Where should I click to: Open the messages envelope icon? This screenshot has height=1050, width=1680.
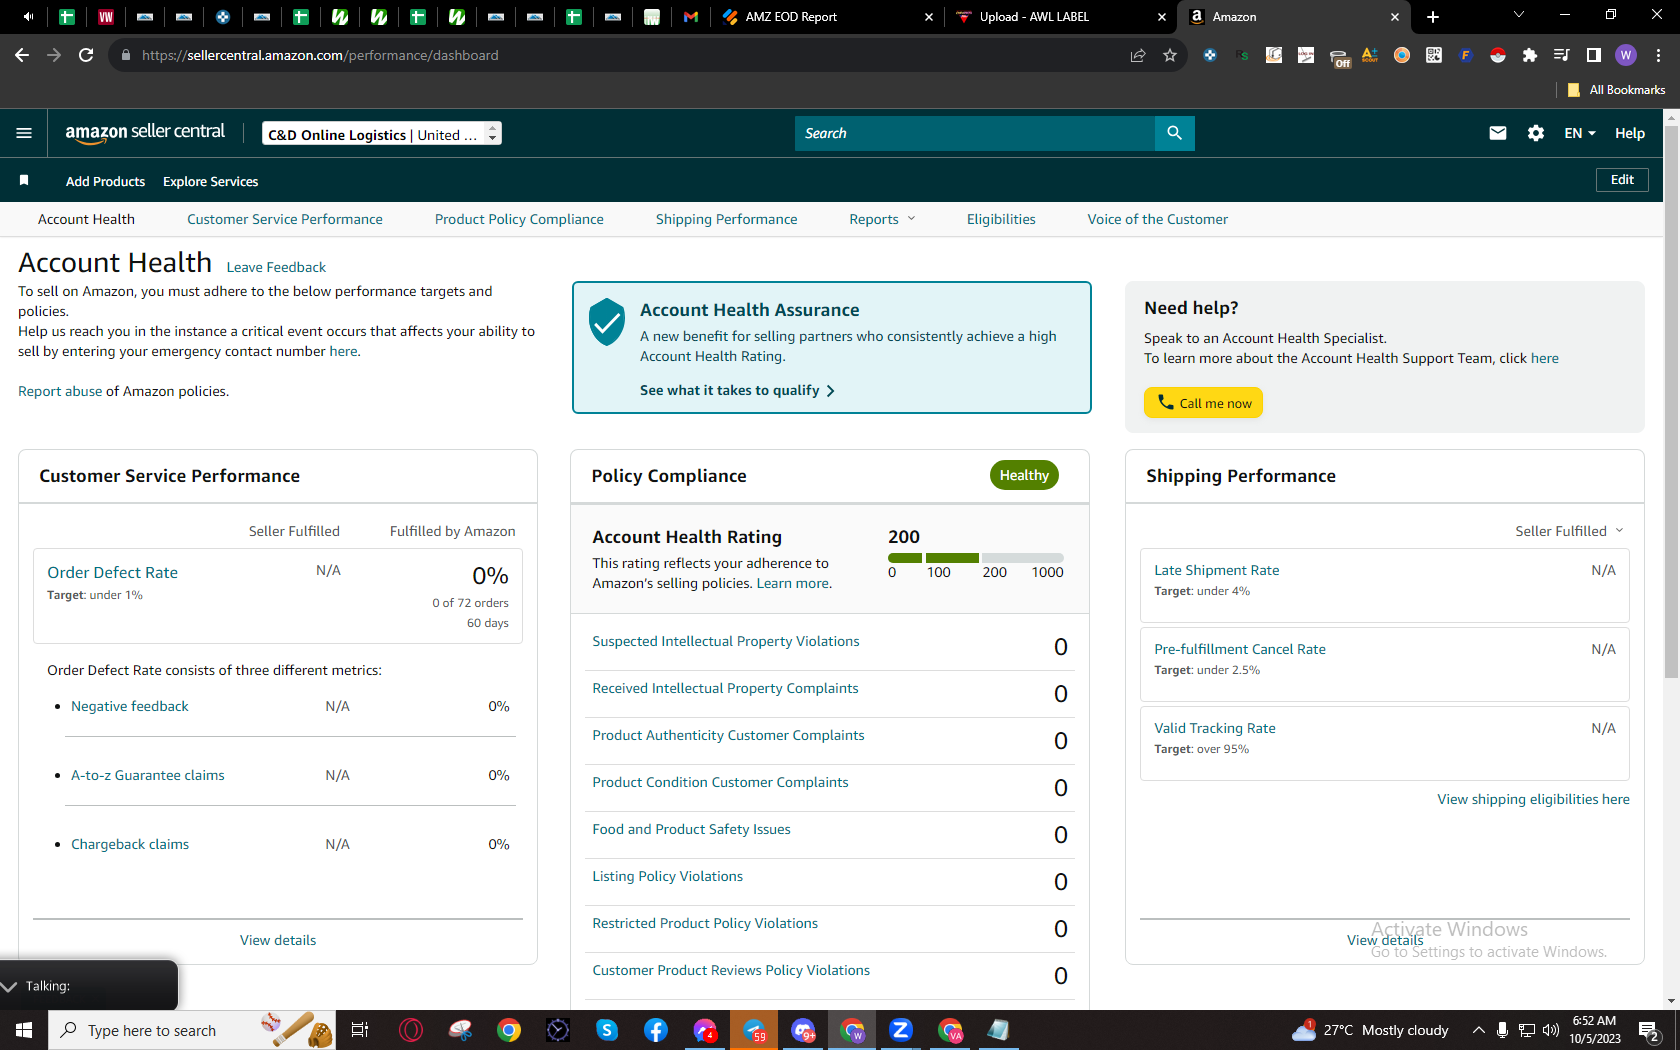[1497, 133]
